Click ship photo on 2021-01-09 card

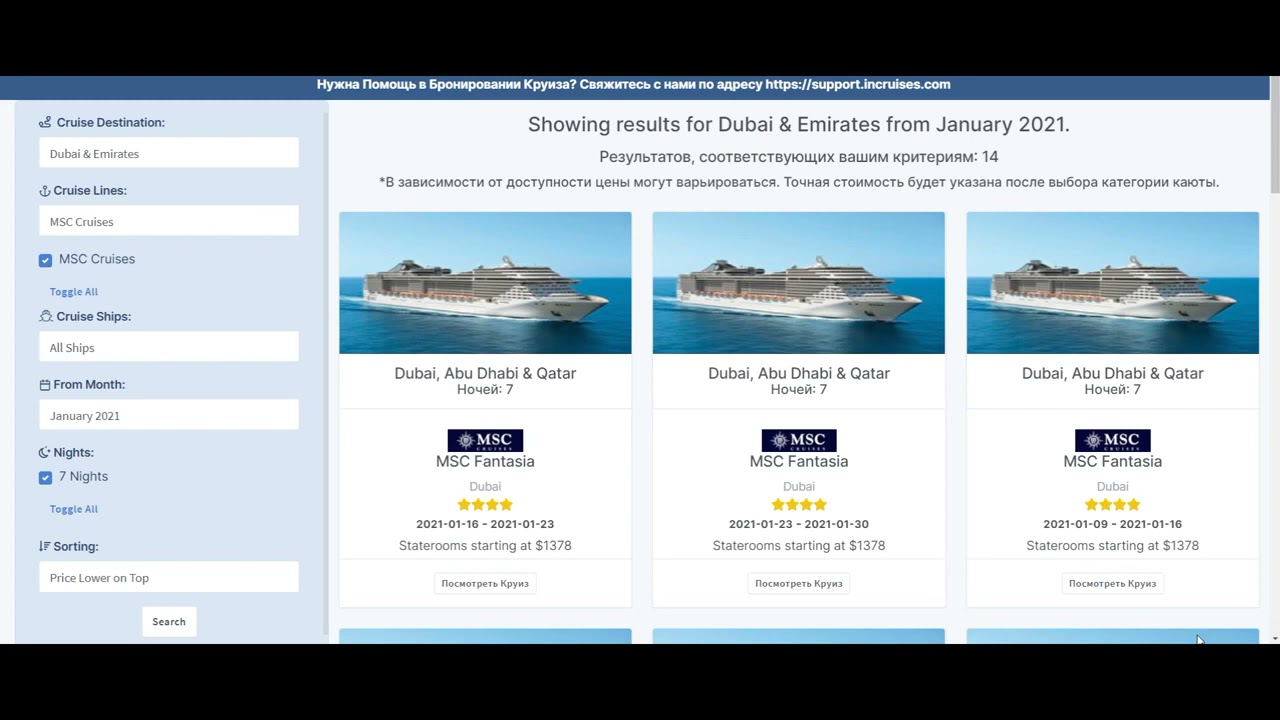pyautogui.click(x=1112, y=283)
